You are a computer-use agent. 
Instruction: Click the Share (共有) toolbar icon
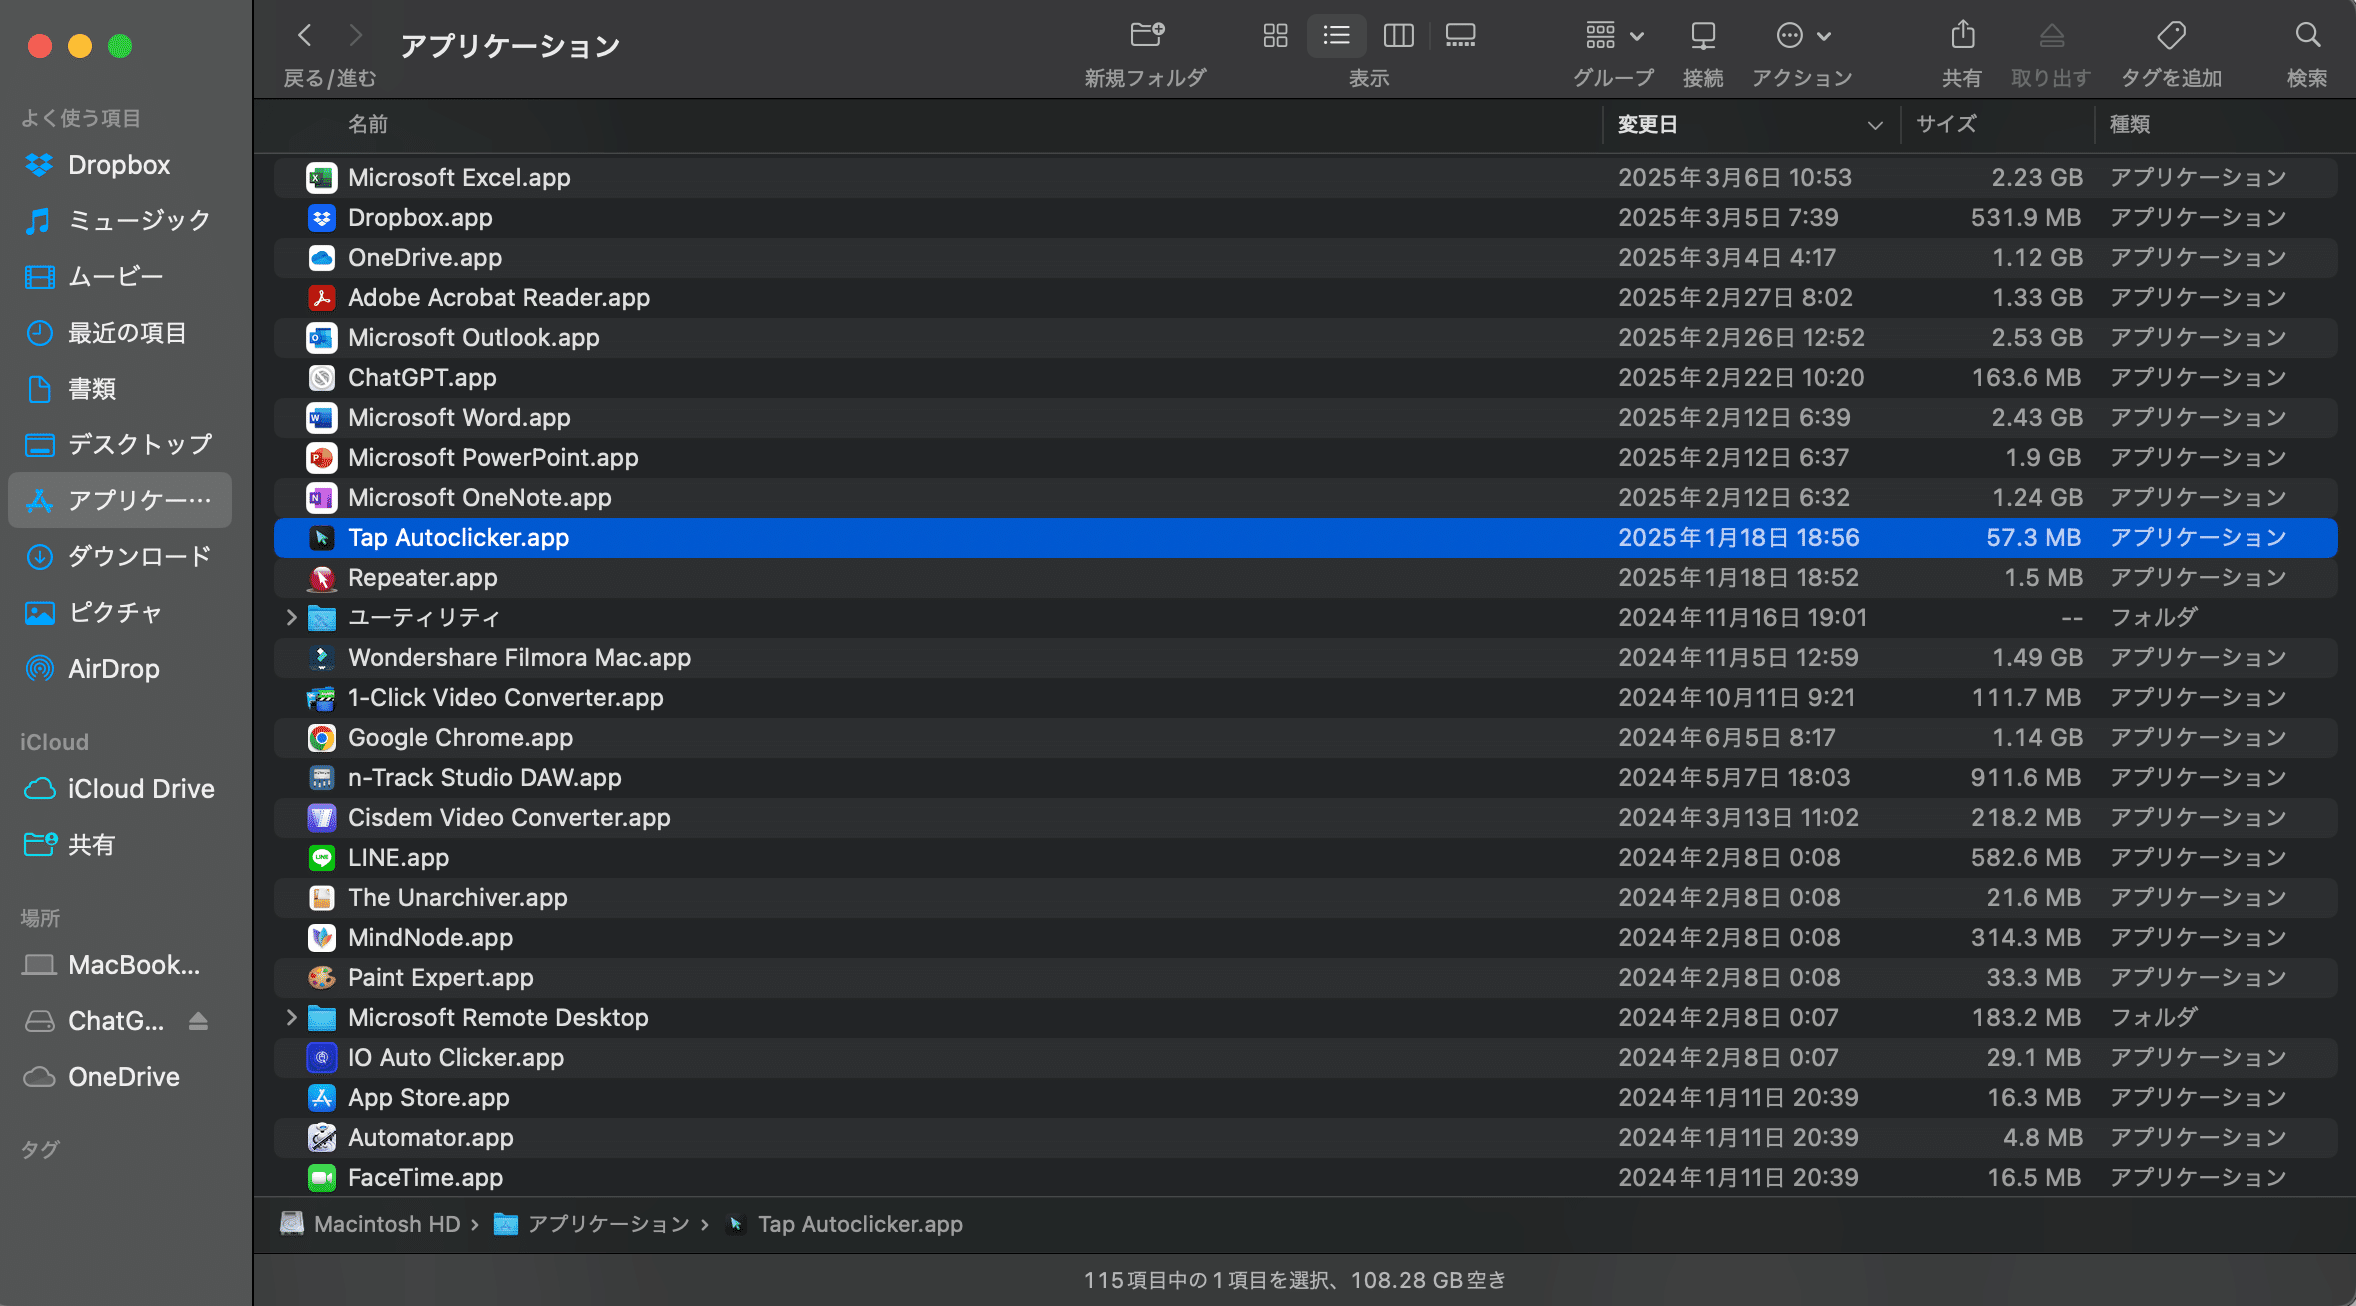1962,36
